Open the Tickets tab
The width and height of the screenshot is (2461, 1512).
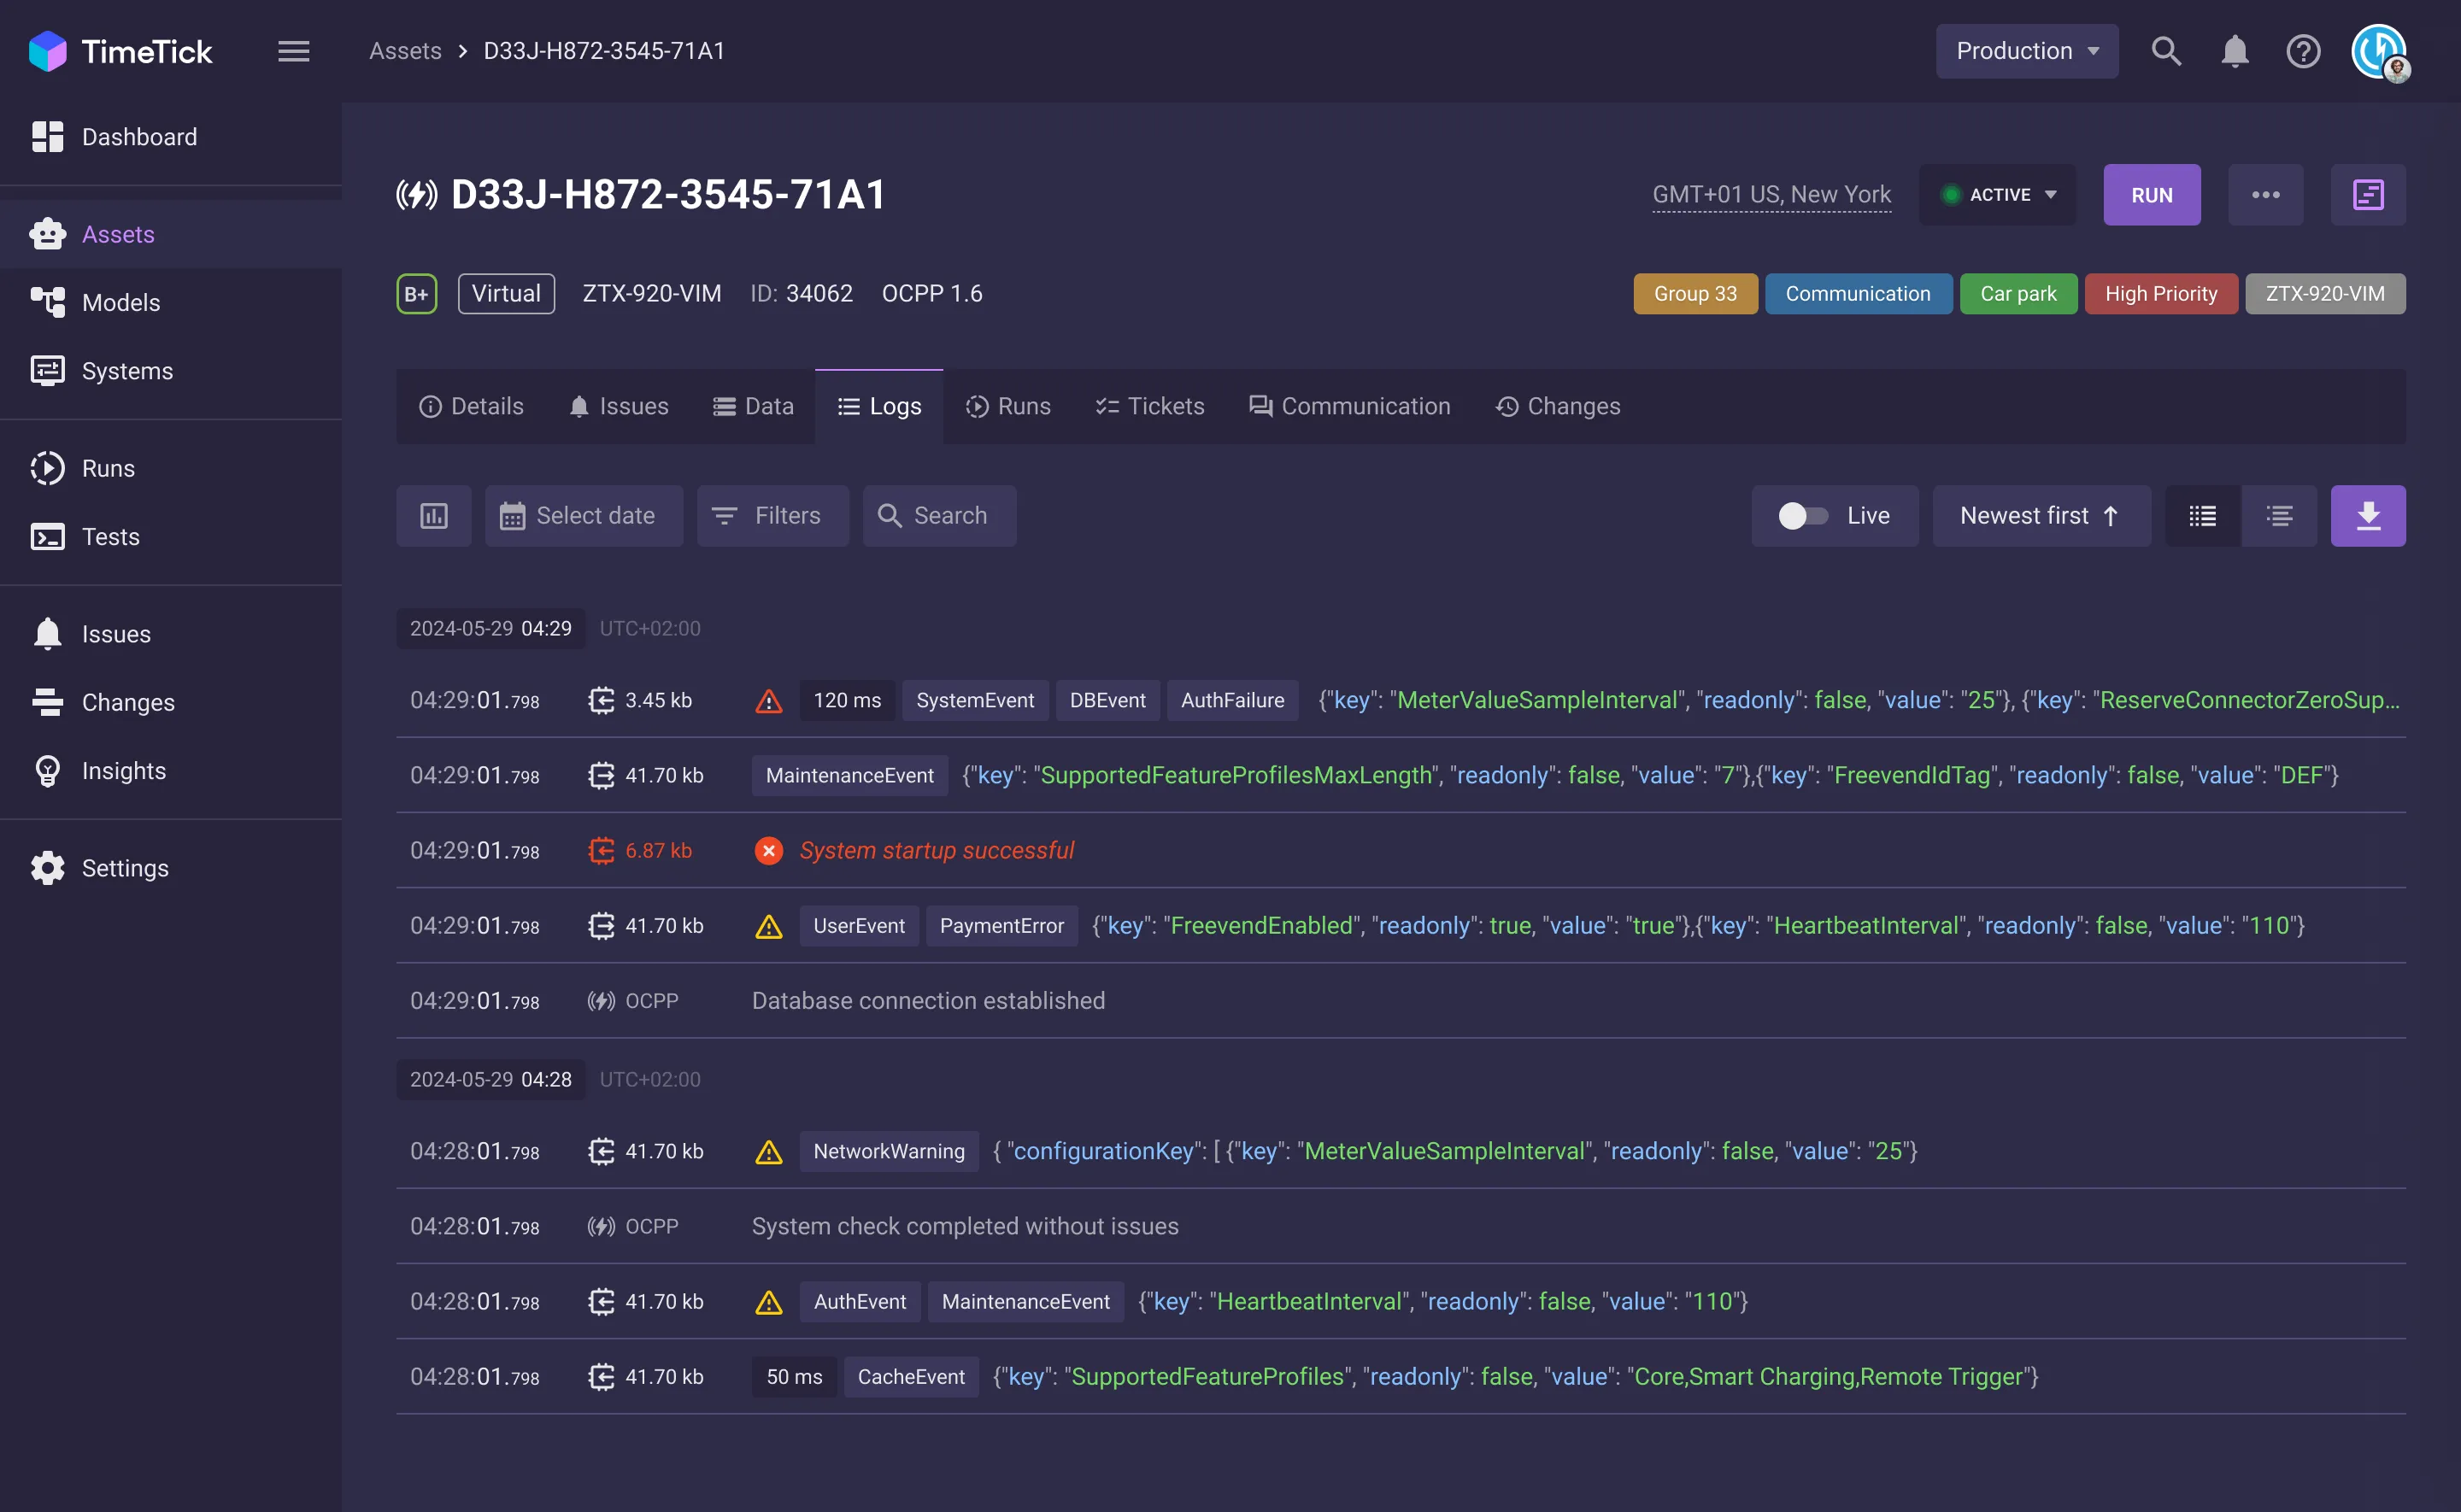tap(1150, 406)
